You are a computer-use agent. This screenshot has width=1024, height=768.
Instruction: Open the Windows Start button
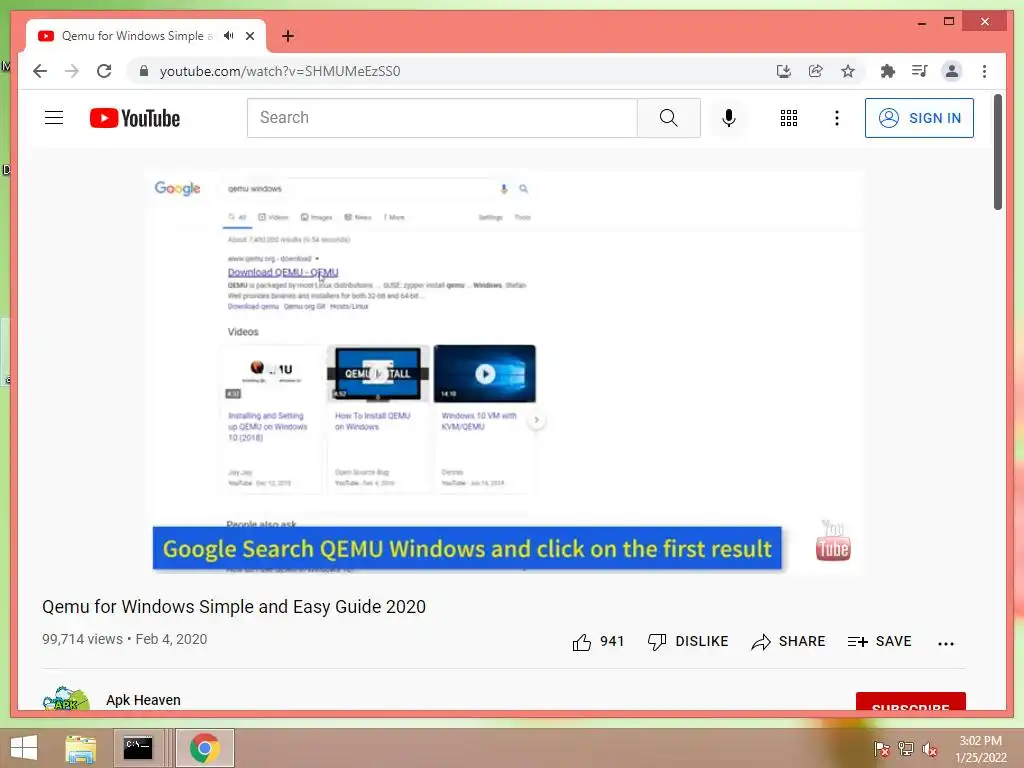(x=24, y=748)
